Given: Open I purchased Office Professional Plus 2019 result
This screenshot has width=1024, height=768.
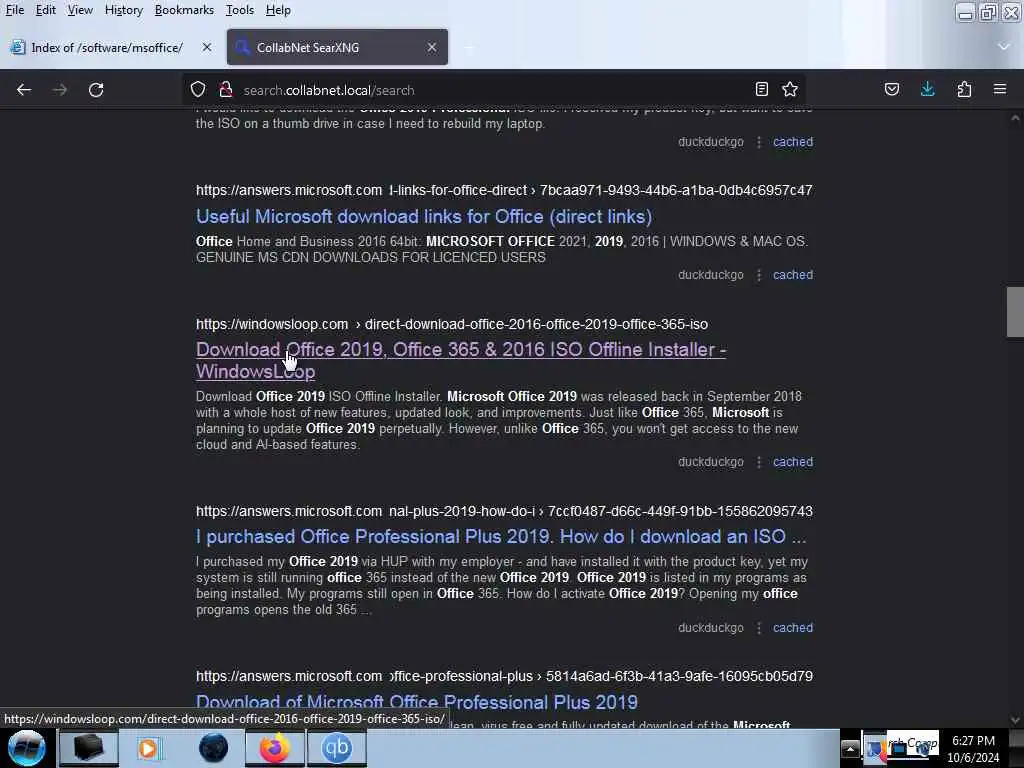Looking at the screenshot, I should [501, 536].
